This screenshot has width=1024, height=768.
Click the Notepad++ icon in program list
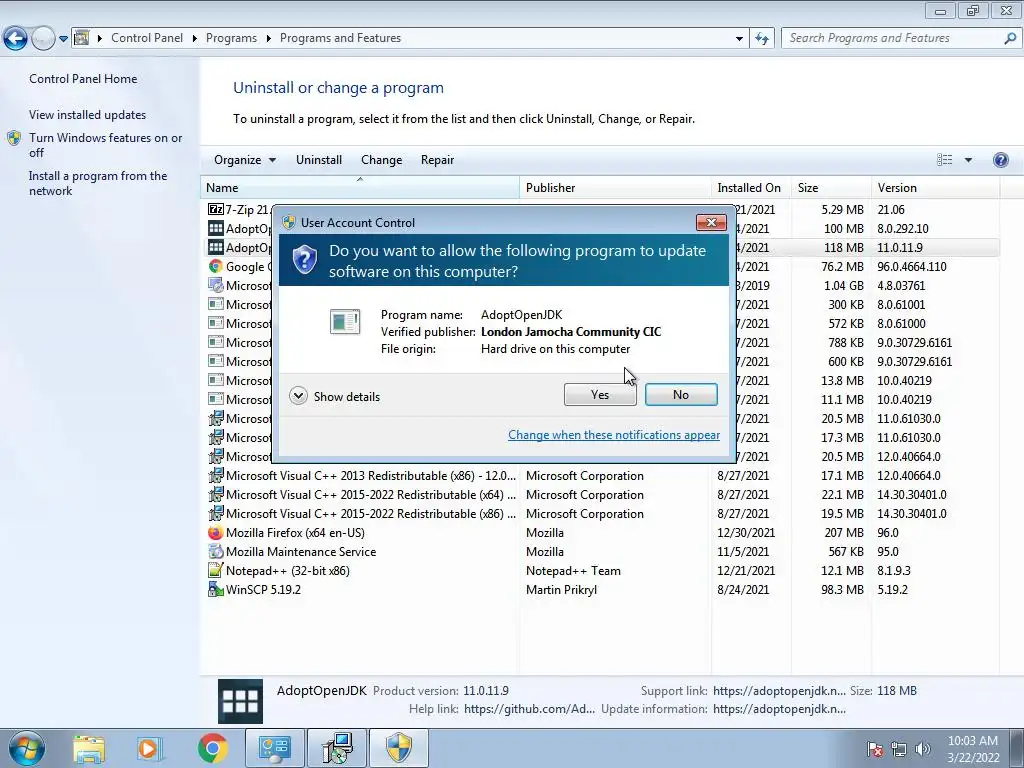point(216,571)
